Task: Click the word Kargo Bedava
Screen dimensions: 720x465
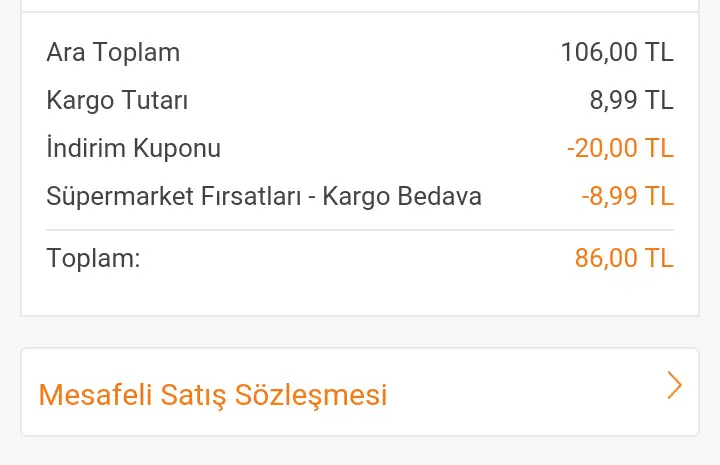Action: tap(402, 196)
